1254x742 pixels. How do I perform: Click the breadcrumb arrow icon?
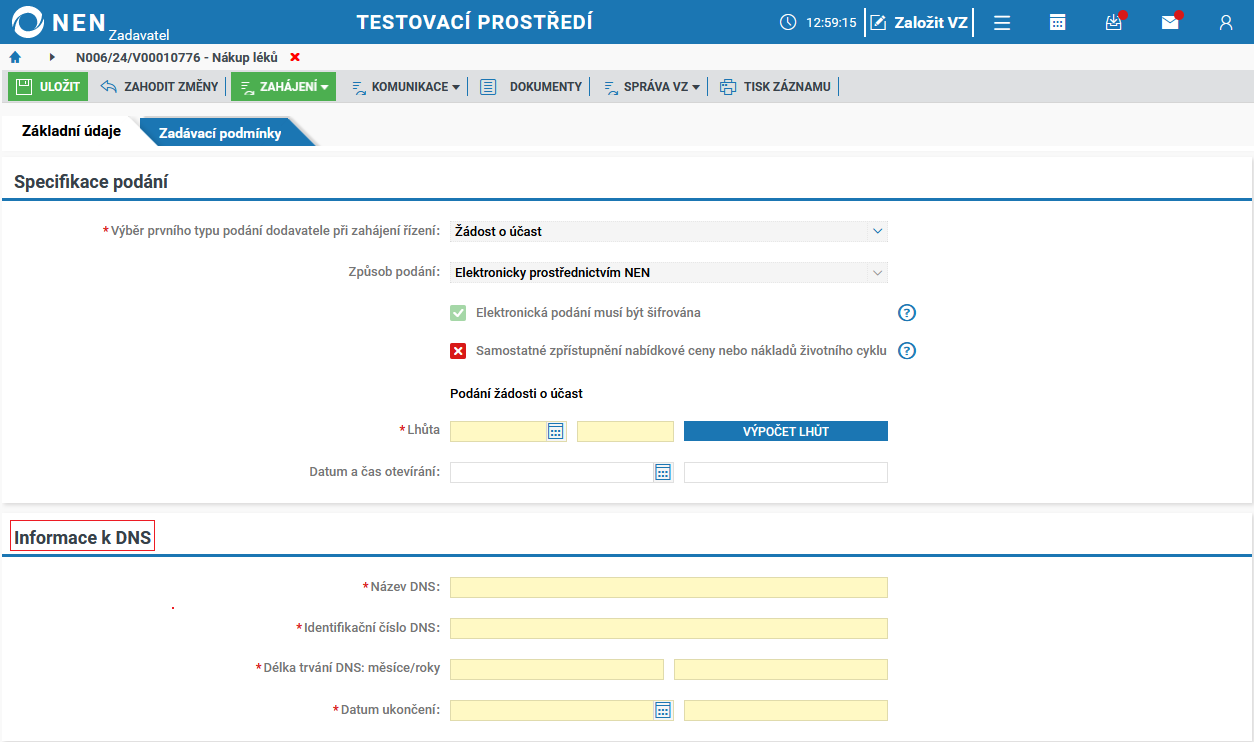click(52, 57)
